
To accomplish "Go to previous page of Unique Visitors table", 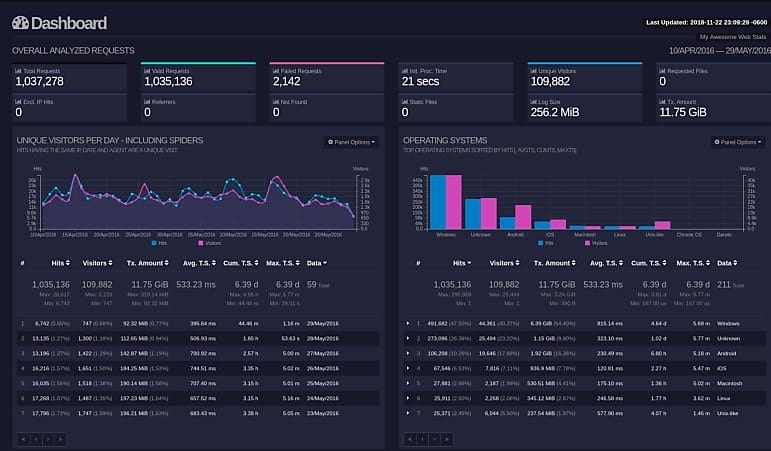I will (35, 439).
